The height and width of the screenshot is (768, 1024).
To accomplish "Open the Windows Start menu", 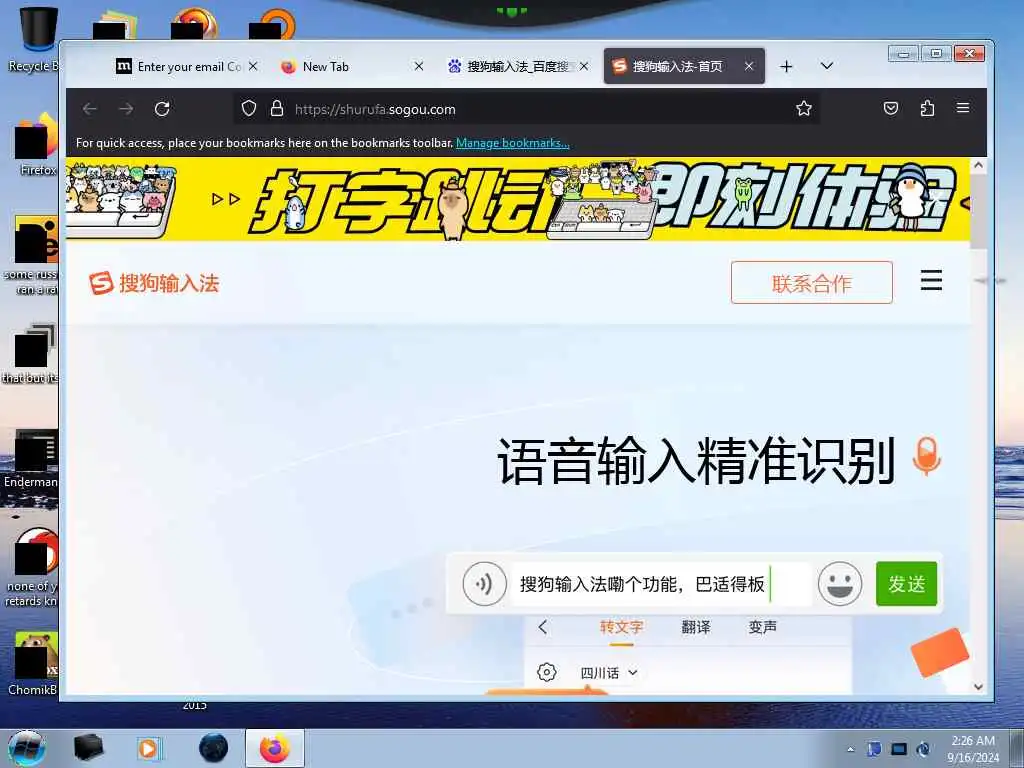I will (x=27, y=748).
